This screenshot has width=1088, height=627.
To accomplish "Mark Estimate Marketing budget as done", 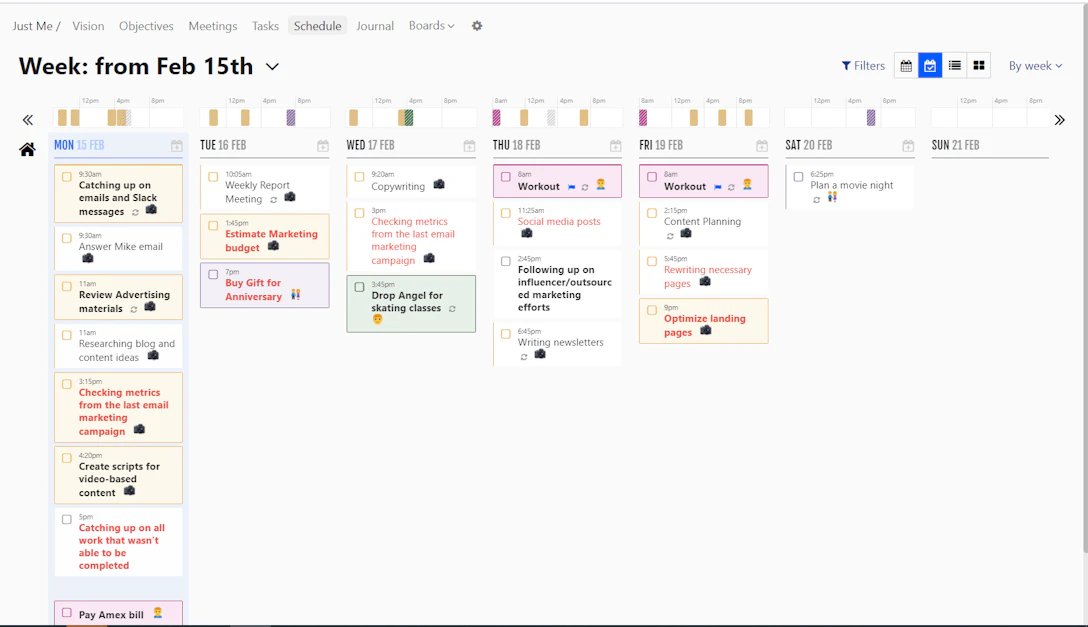I will 213,225.
